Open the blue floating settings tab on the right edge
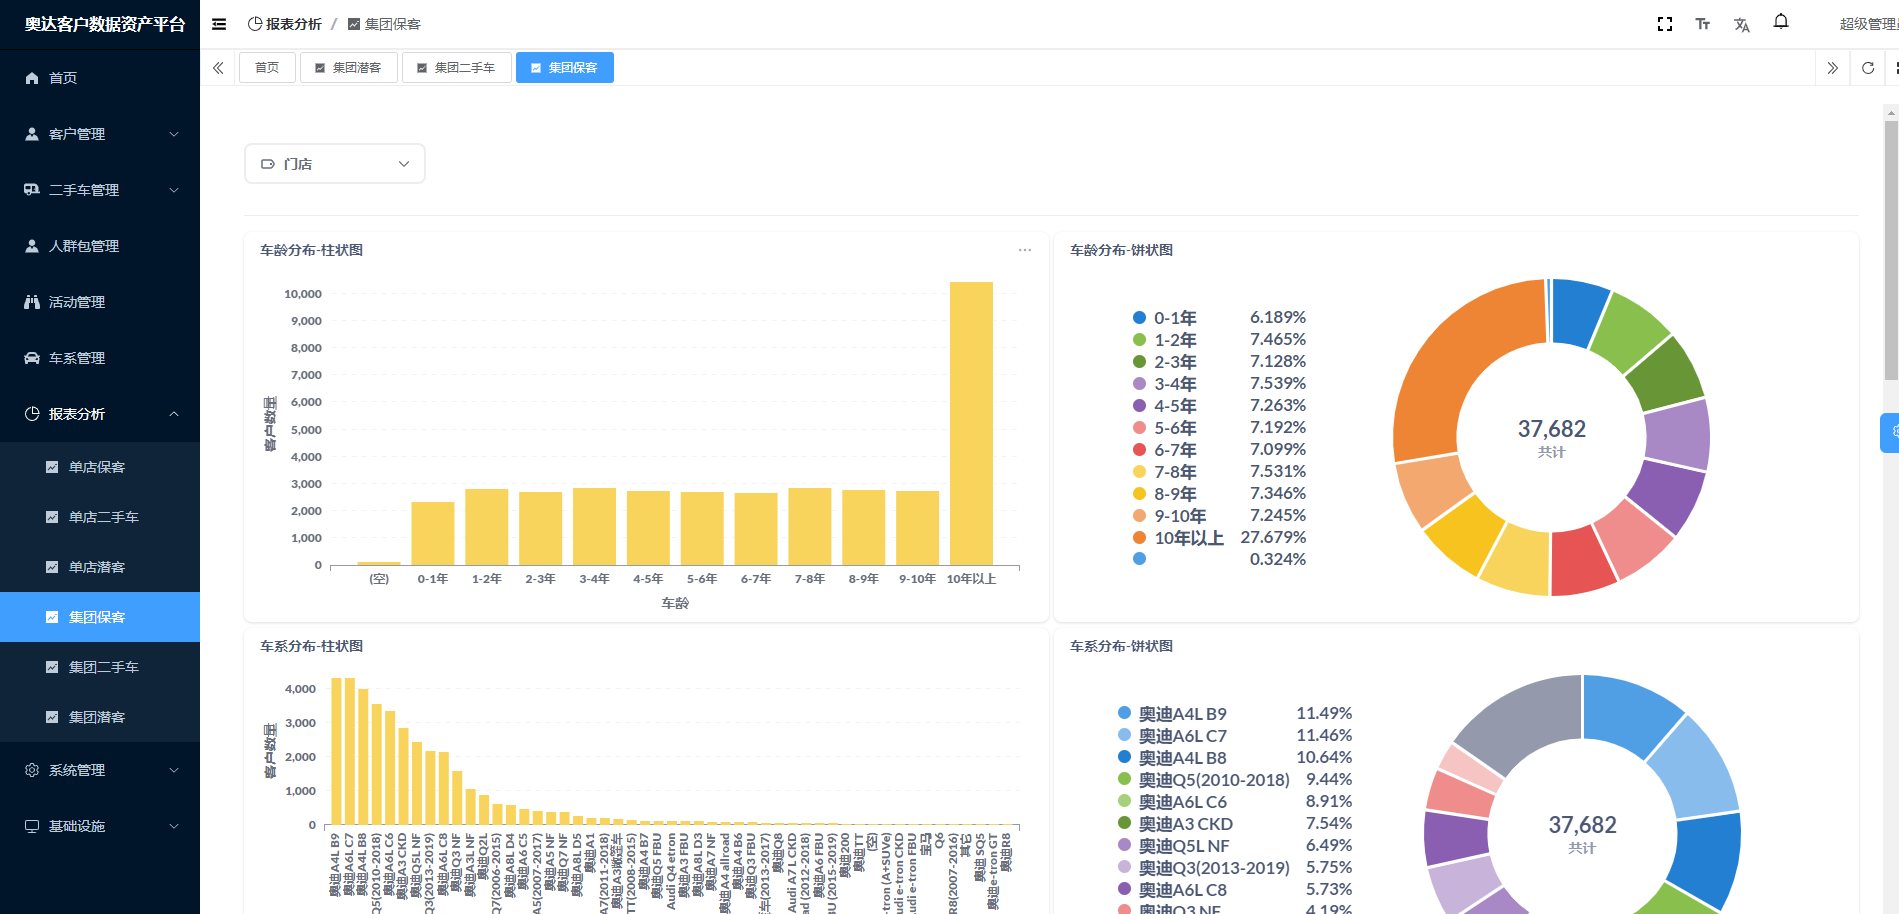The image size is (1899, 914). click(x=1890, y=432)
